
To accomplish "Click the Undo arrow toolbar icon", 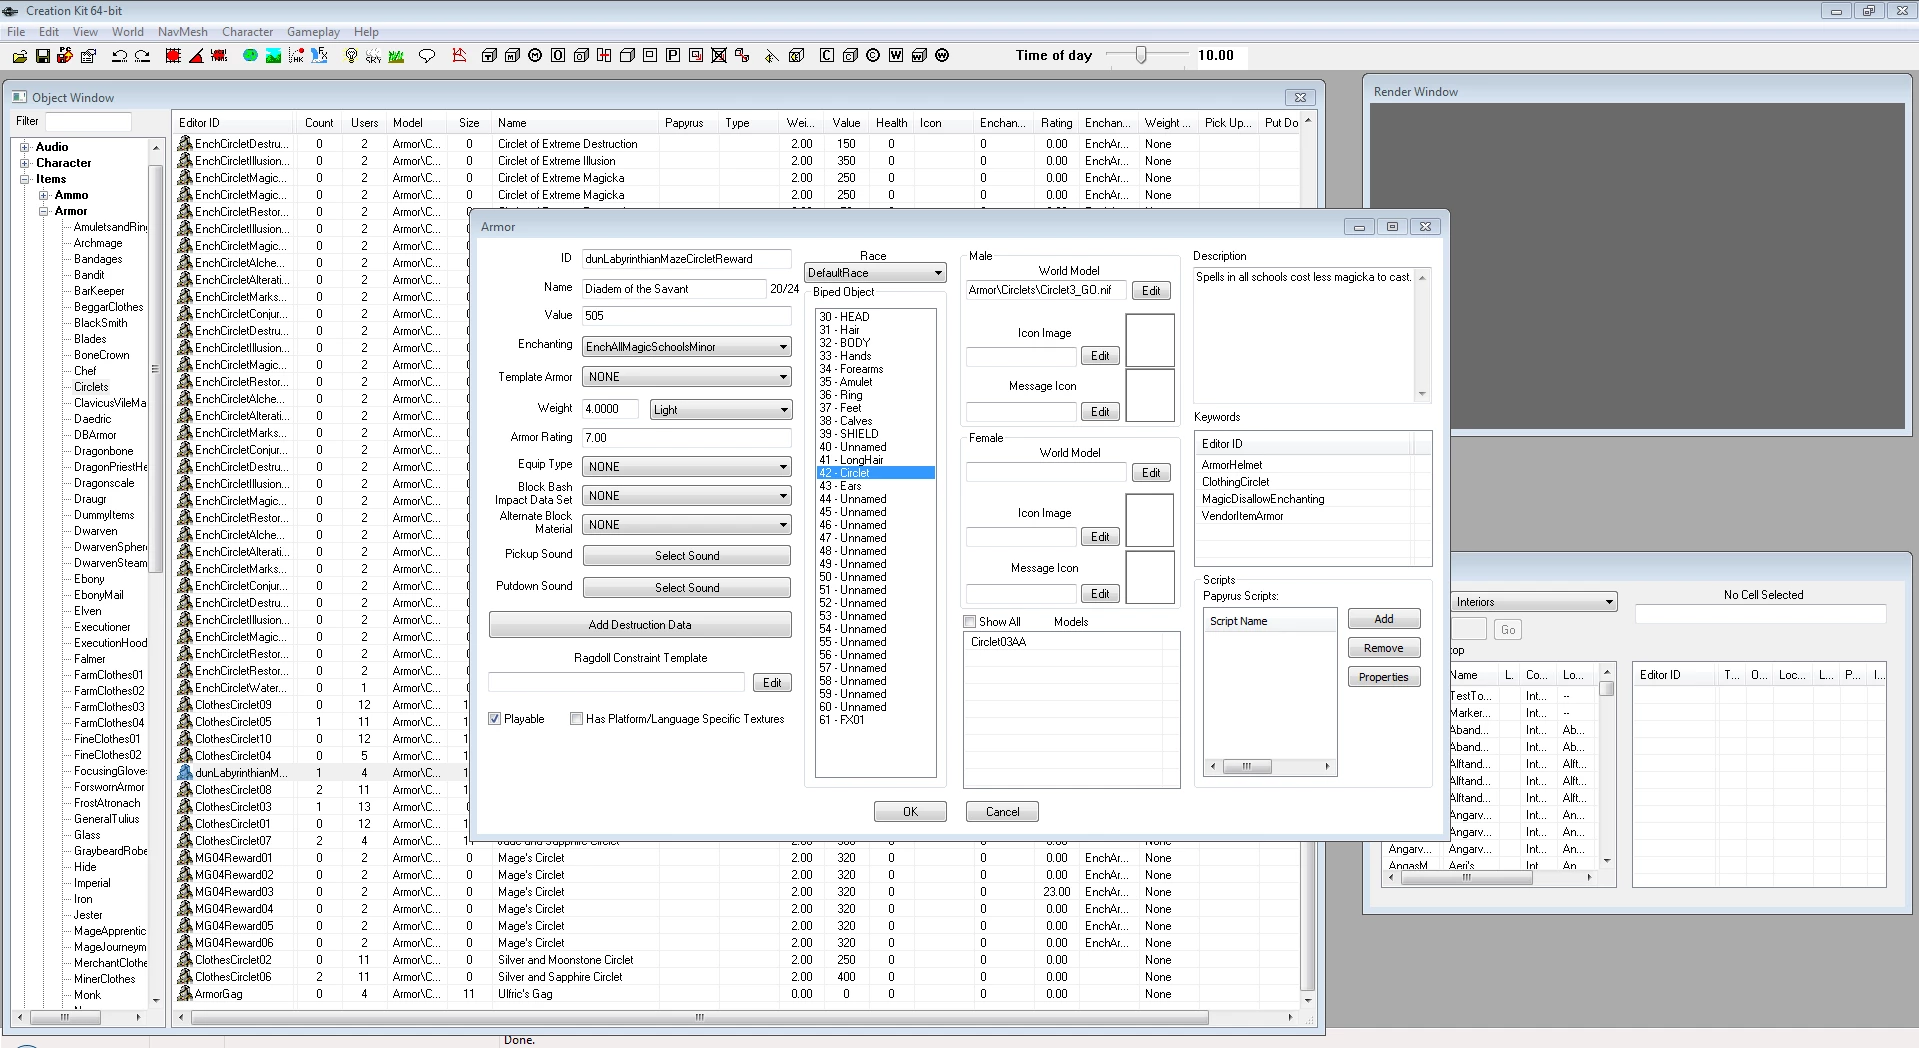I will pyautogui.click(x=119, y=56).
